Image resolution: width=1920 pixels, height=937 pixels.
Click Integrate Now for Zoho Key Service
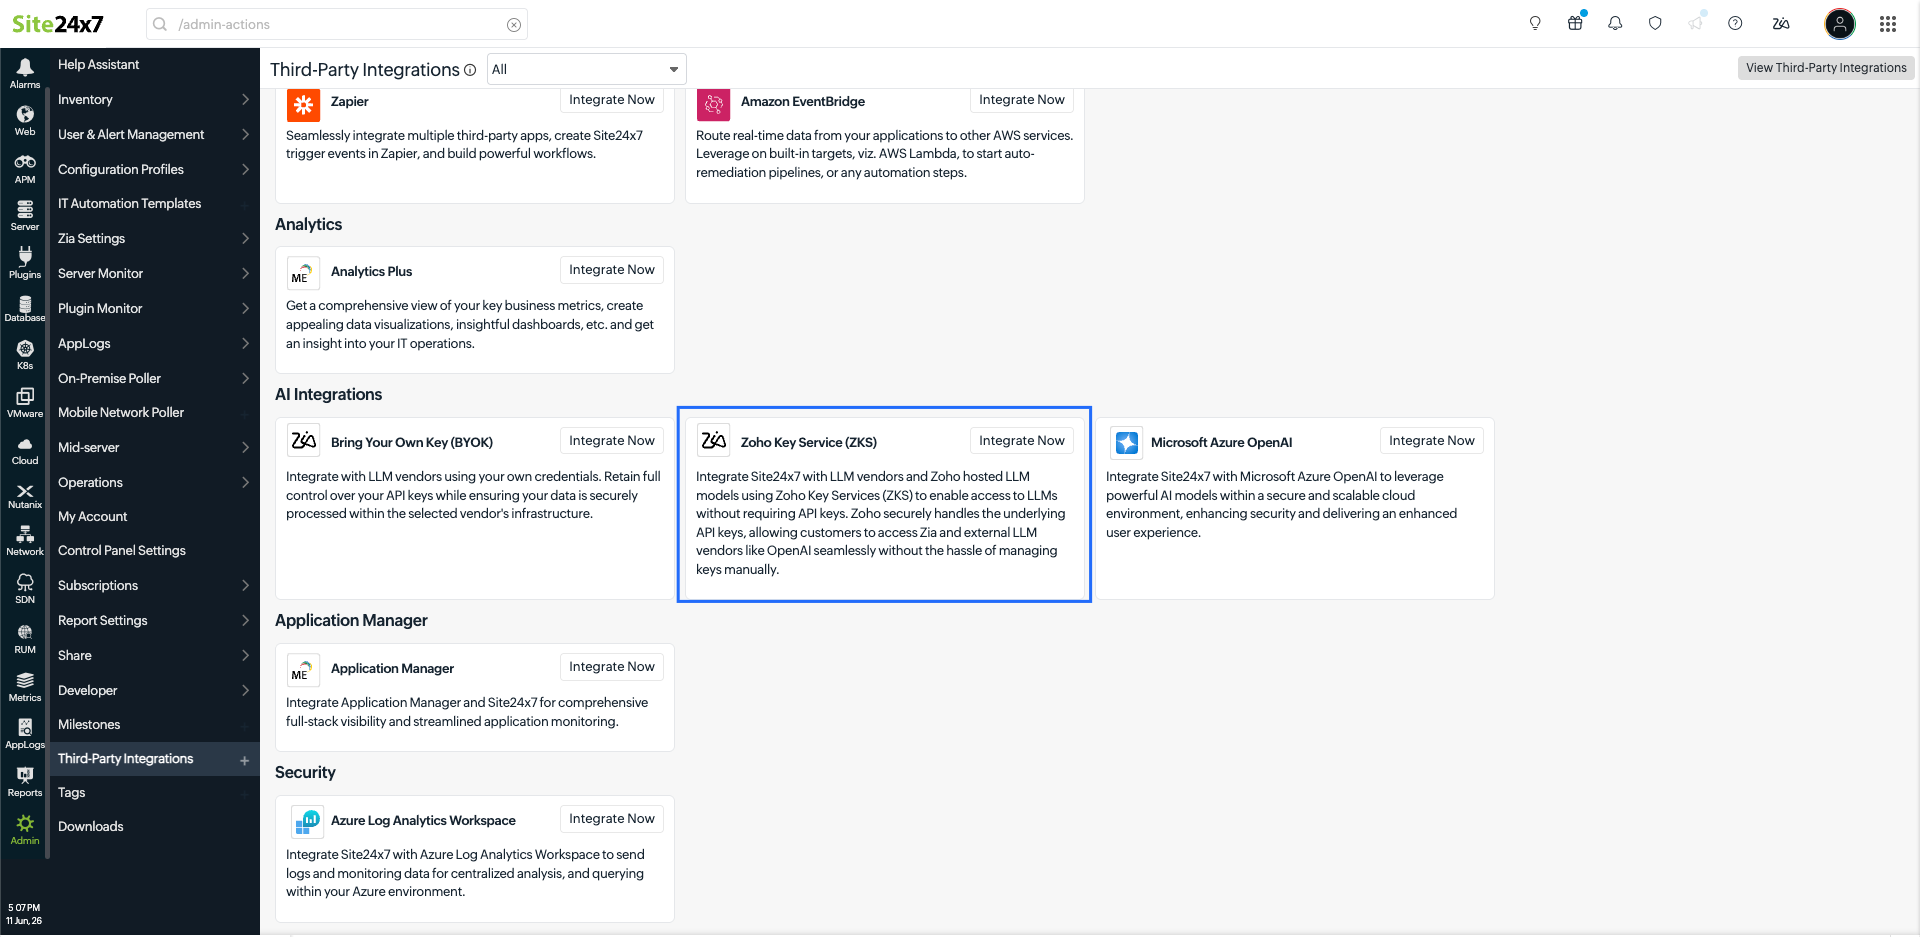click(x=1022, y=441)
